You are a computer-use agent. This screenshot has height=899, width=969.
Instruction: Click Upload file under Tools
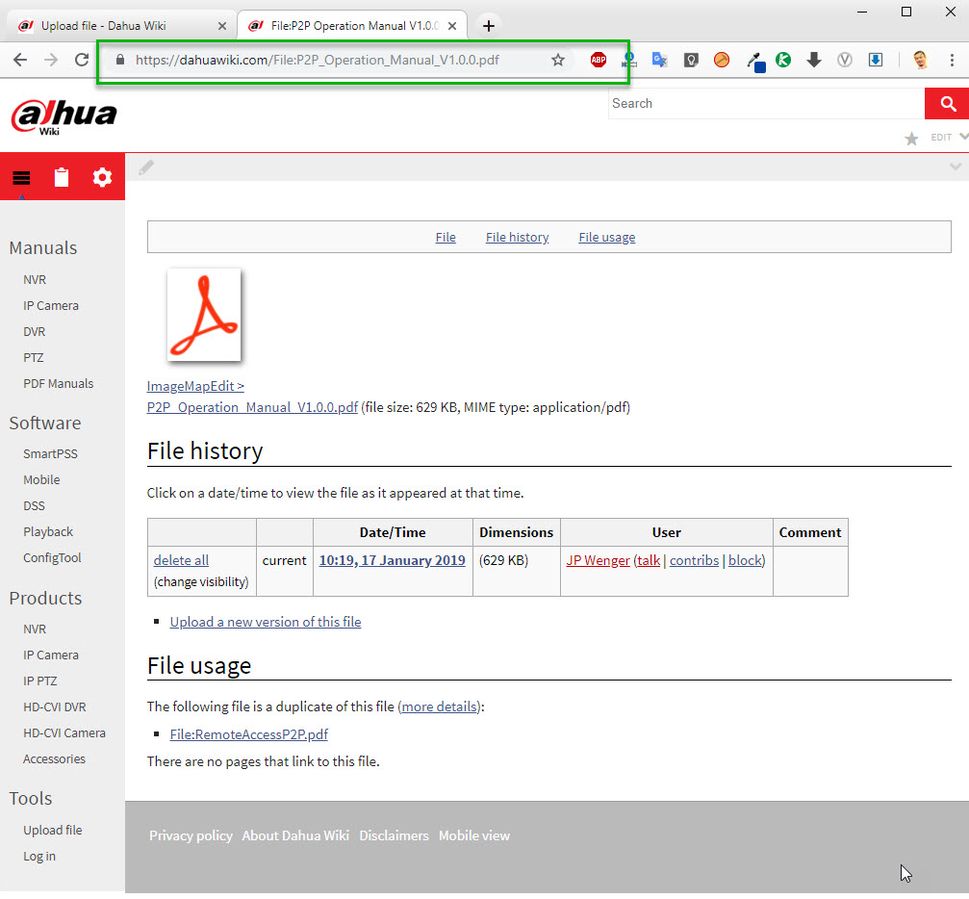click(53, 830)
